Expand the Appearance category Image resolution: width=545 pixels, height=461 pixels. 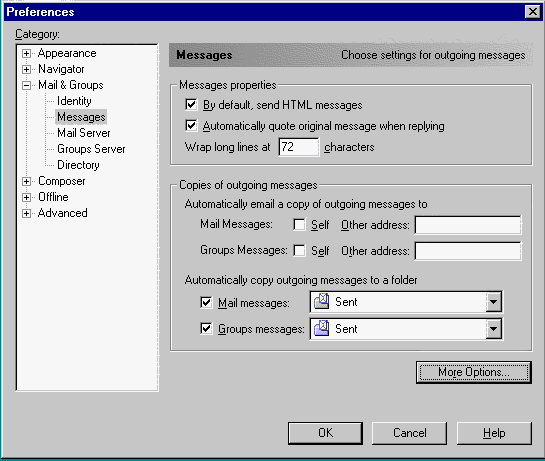[x=26, y=53]
